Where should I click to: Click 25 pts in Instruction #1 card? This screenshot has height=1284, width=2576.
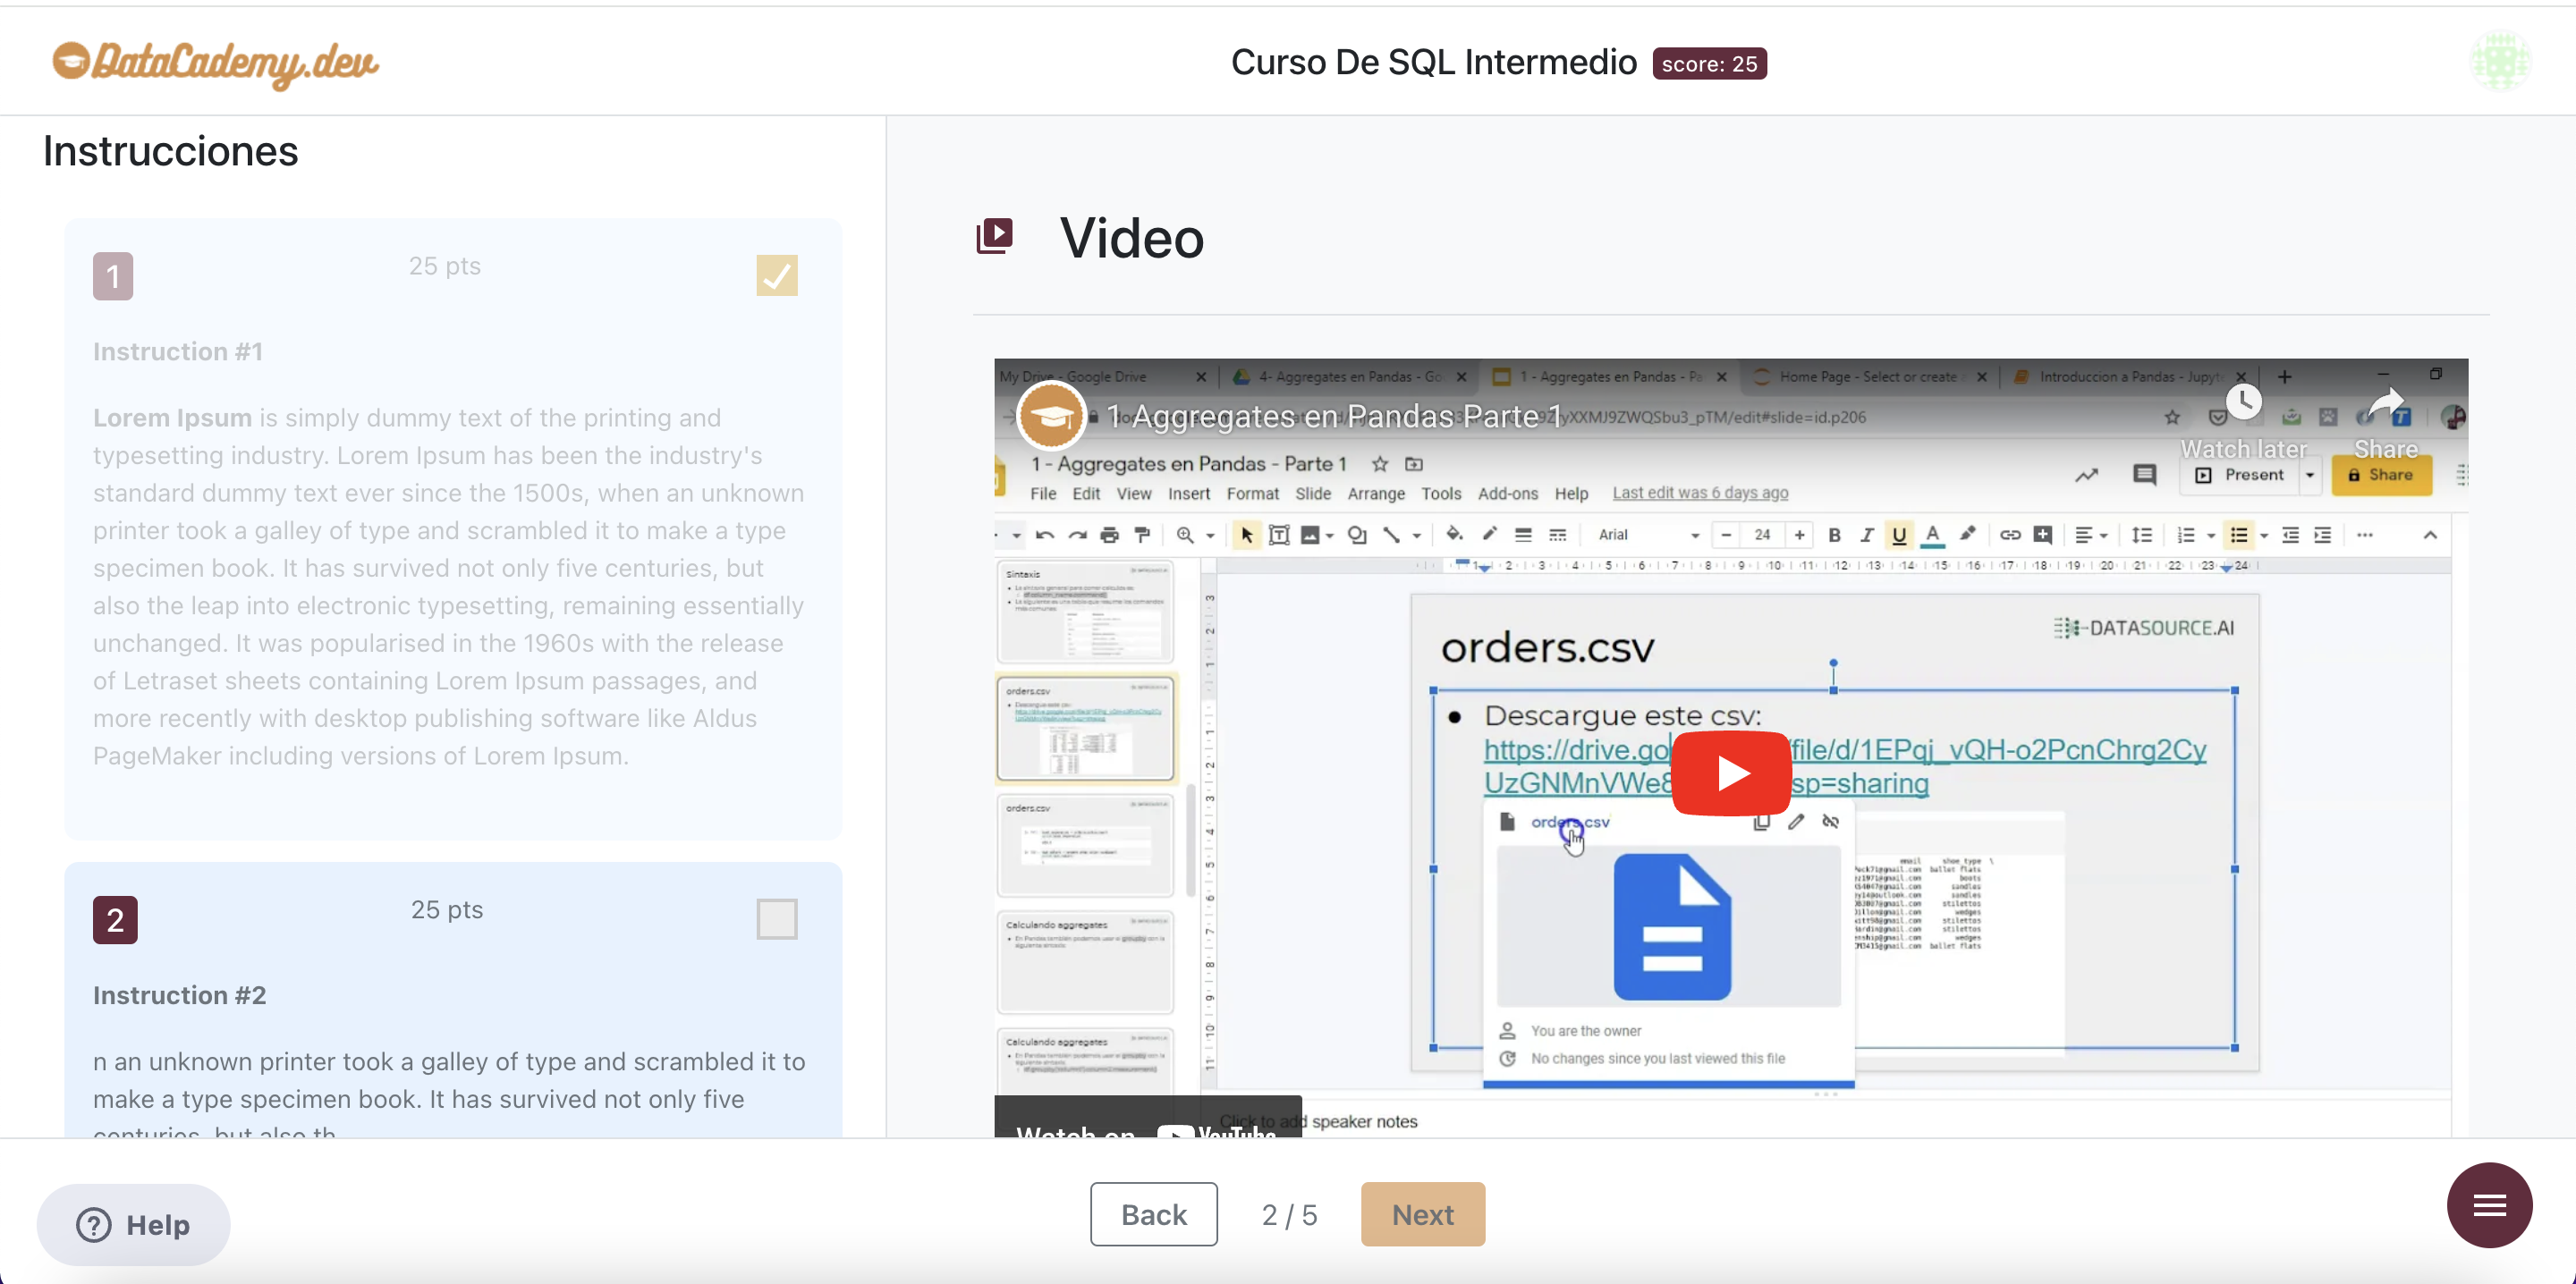click(445, 266)
